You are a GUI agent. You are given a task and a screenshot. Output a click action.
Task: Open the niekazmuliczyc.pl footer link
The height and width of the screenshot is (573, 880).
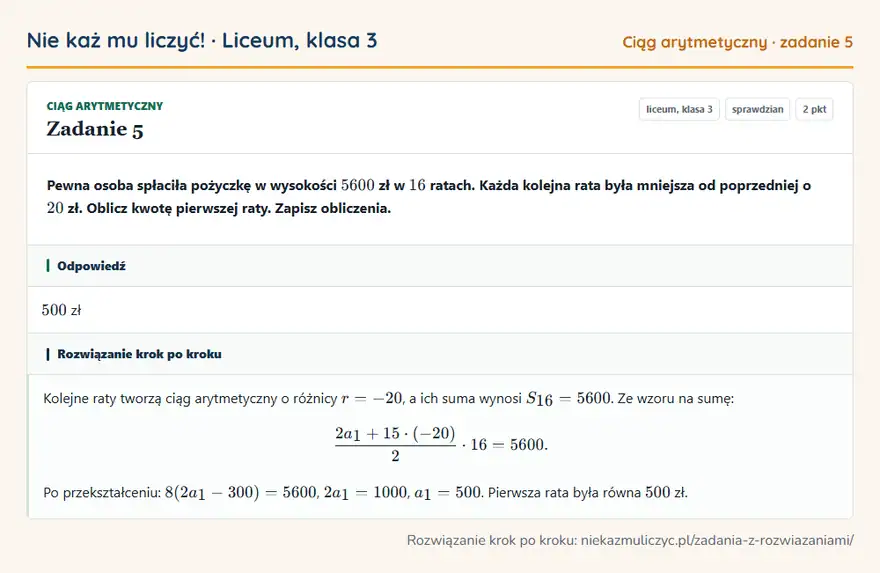pyautogui.click(x=717, y=540)
